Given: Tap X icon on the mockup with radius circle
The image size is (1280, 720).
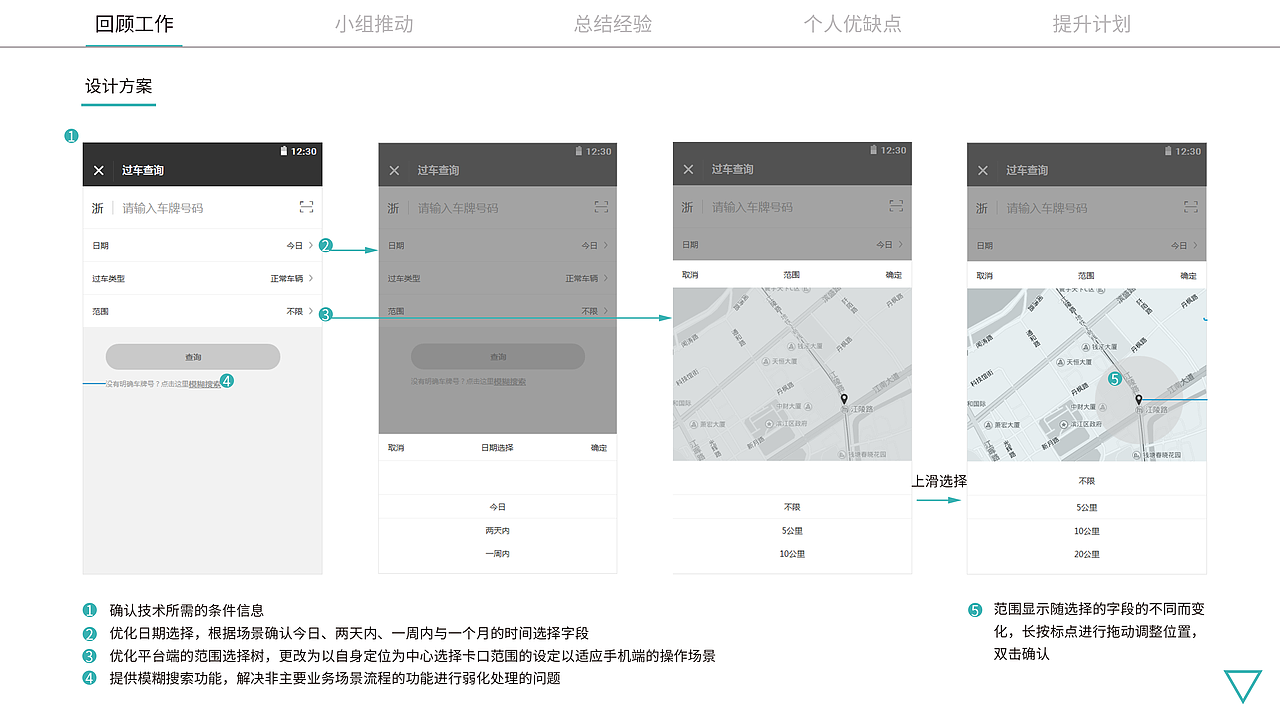Looking at the screenshot, I should point(982,170).
